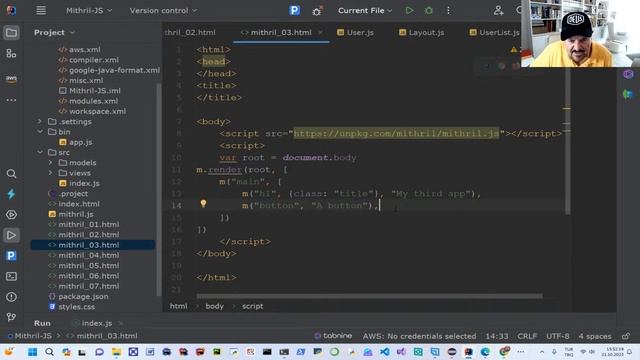Click the 4 spaces indent widget
This screenshot has height=360, width=640.
[595, 336]
